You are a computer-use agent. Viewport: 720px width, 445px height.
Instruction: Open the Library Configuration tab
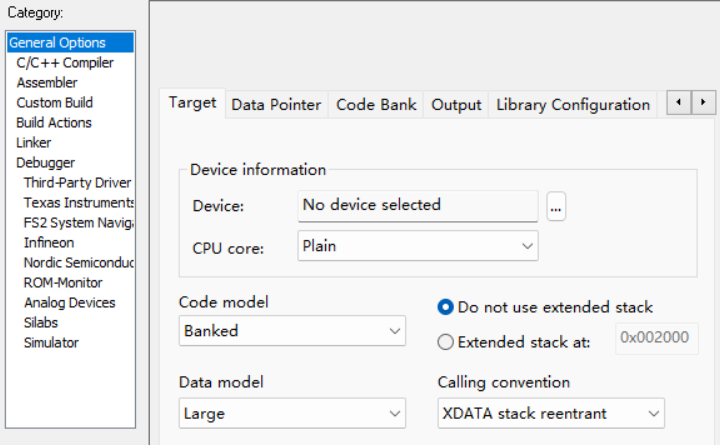[572, 105]
